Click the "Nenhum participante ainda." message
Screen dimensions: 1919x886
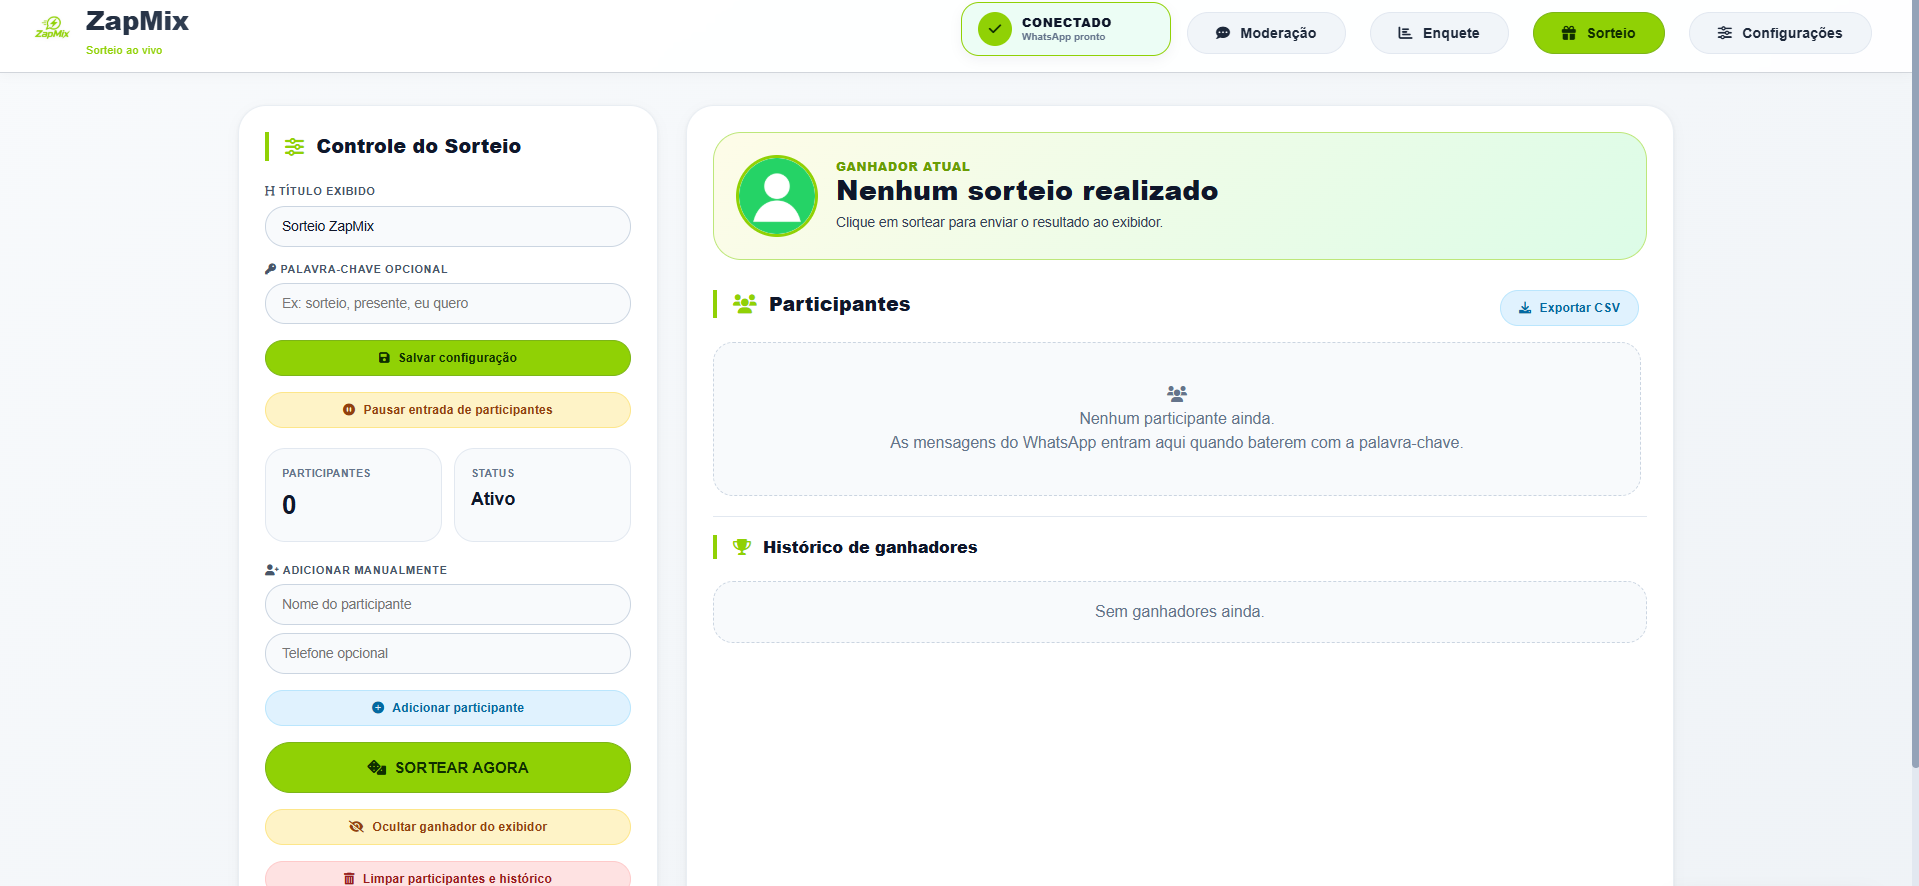click(x=1177, y=419)
